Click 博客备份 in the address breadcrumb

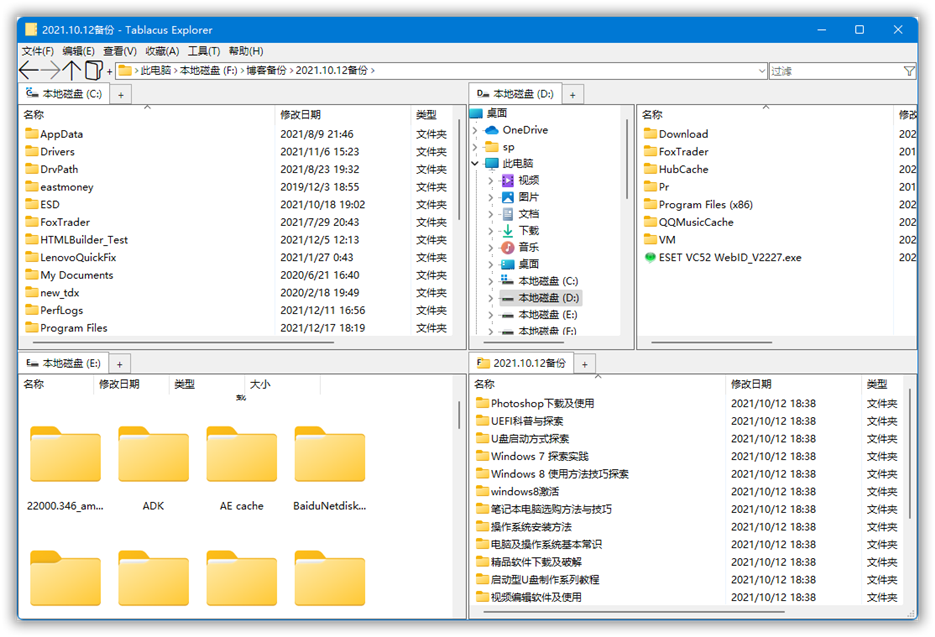tap(266, 71)
